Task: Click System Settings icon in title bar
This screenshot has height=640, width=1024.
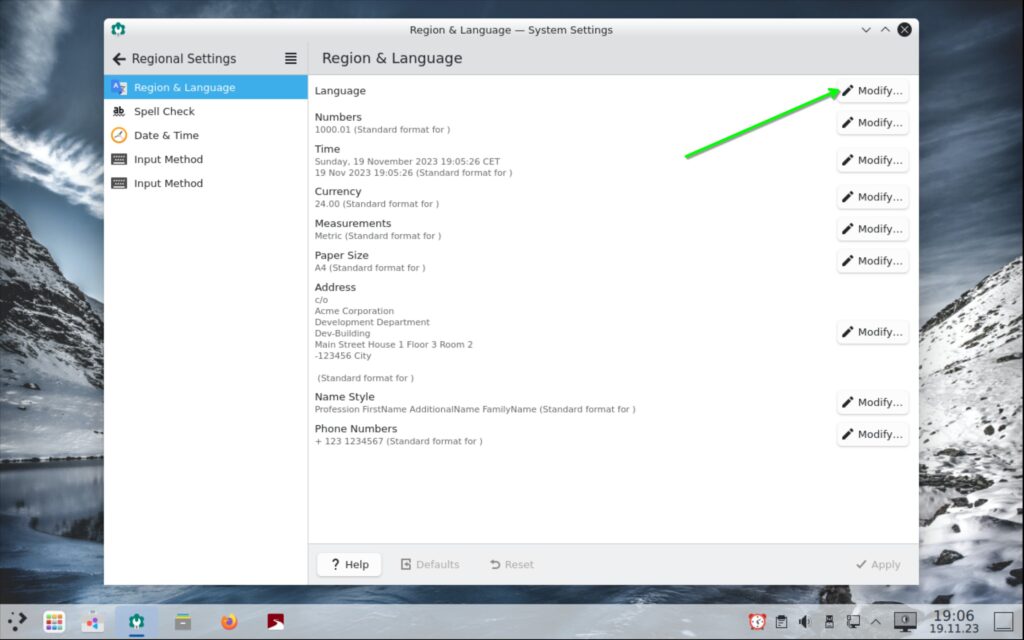Action: (x=118, y=29)
